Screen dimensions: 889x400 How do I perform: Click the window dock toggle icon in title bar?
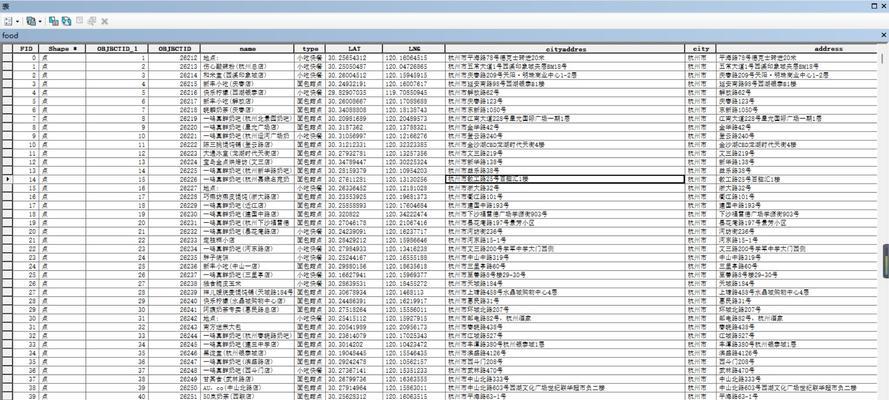(x=874, y=6)
